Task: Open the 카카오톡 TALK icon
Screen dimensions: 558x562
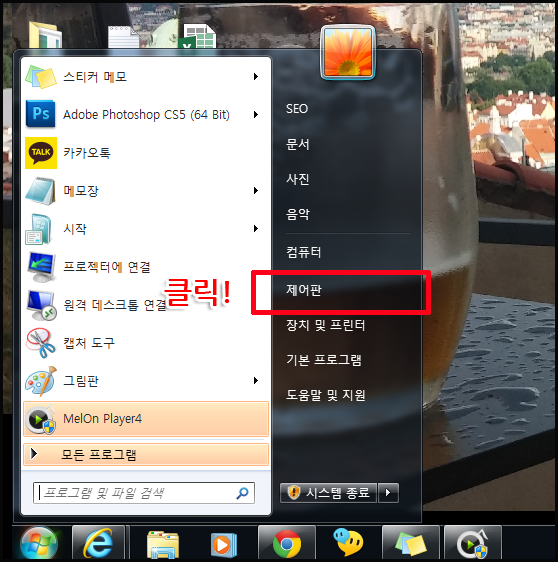Action: click(41, 153)
